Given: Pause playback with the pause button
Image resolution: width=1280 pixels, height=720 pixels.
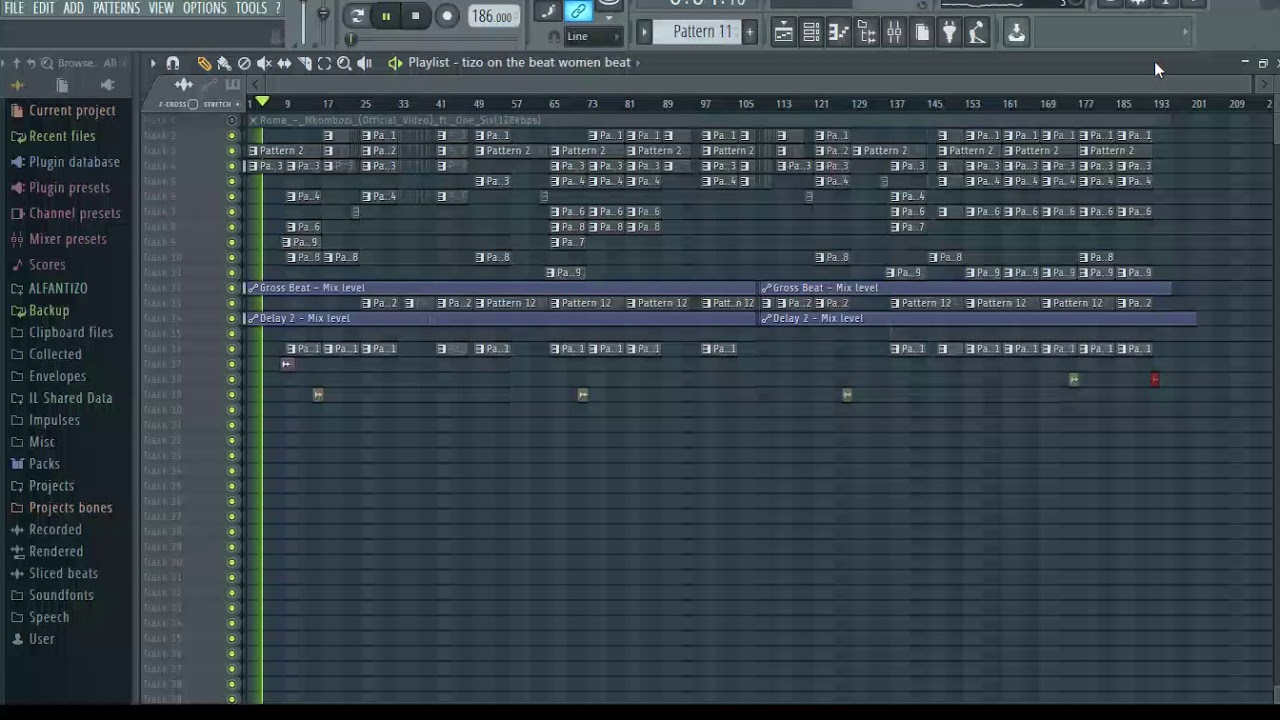Looking at the screenshot, I should pos(386,16).
